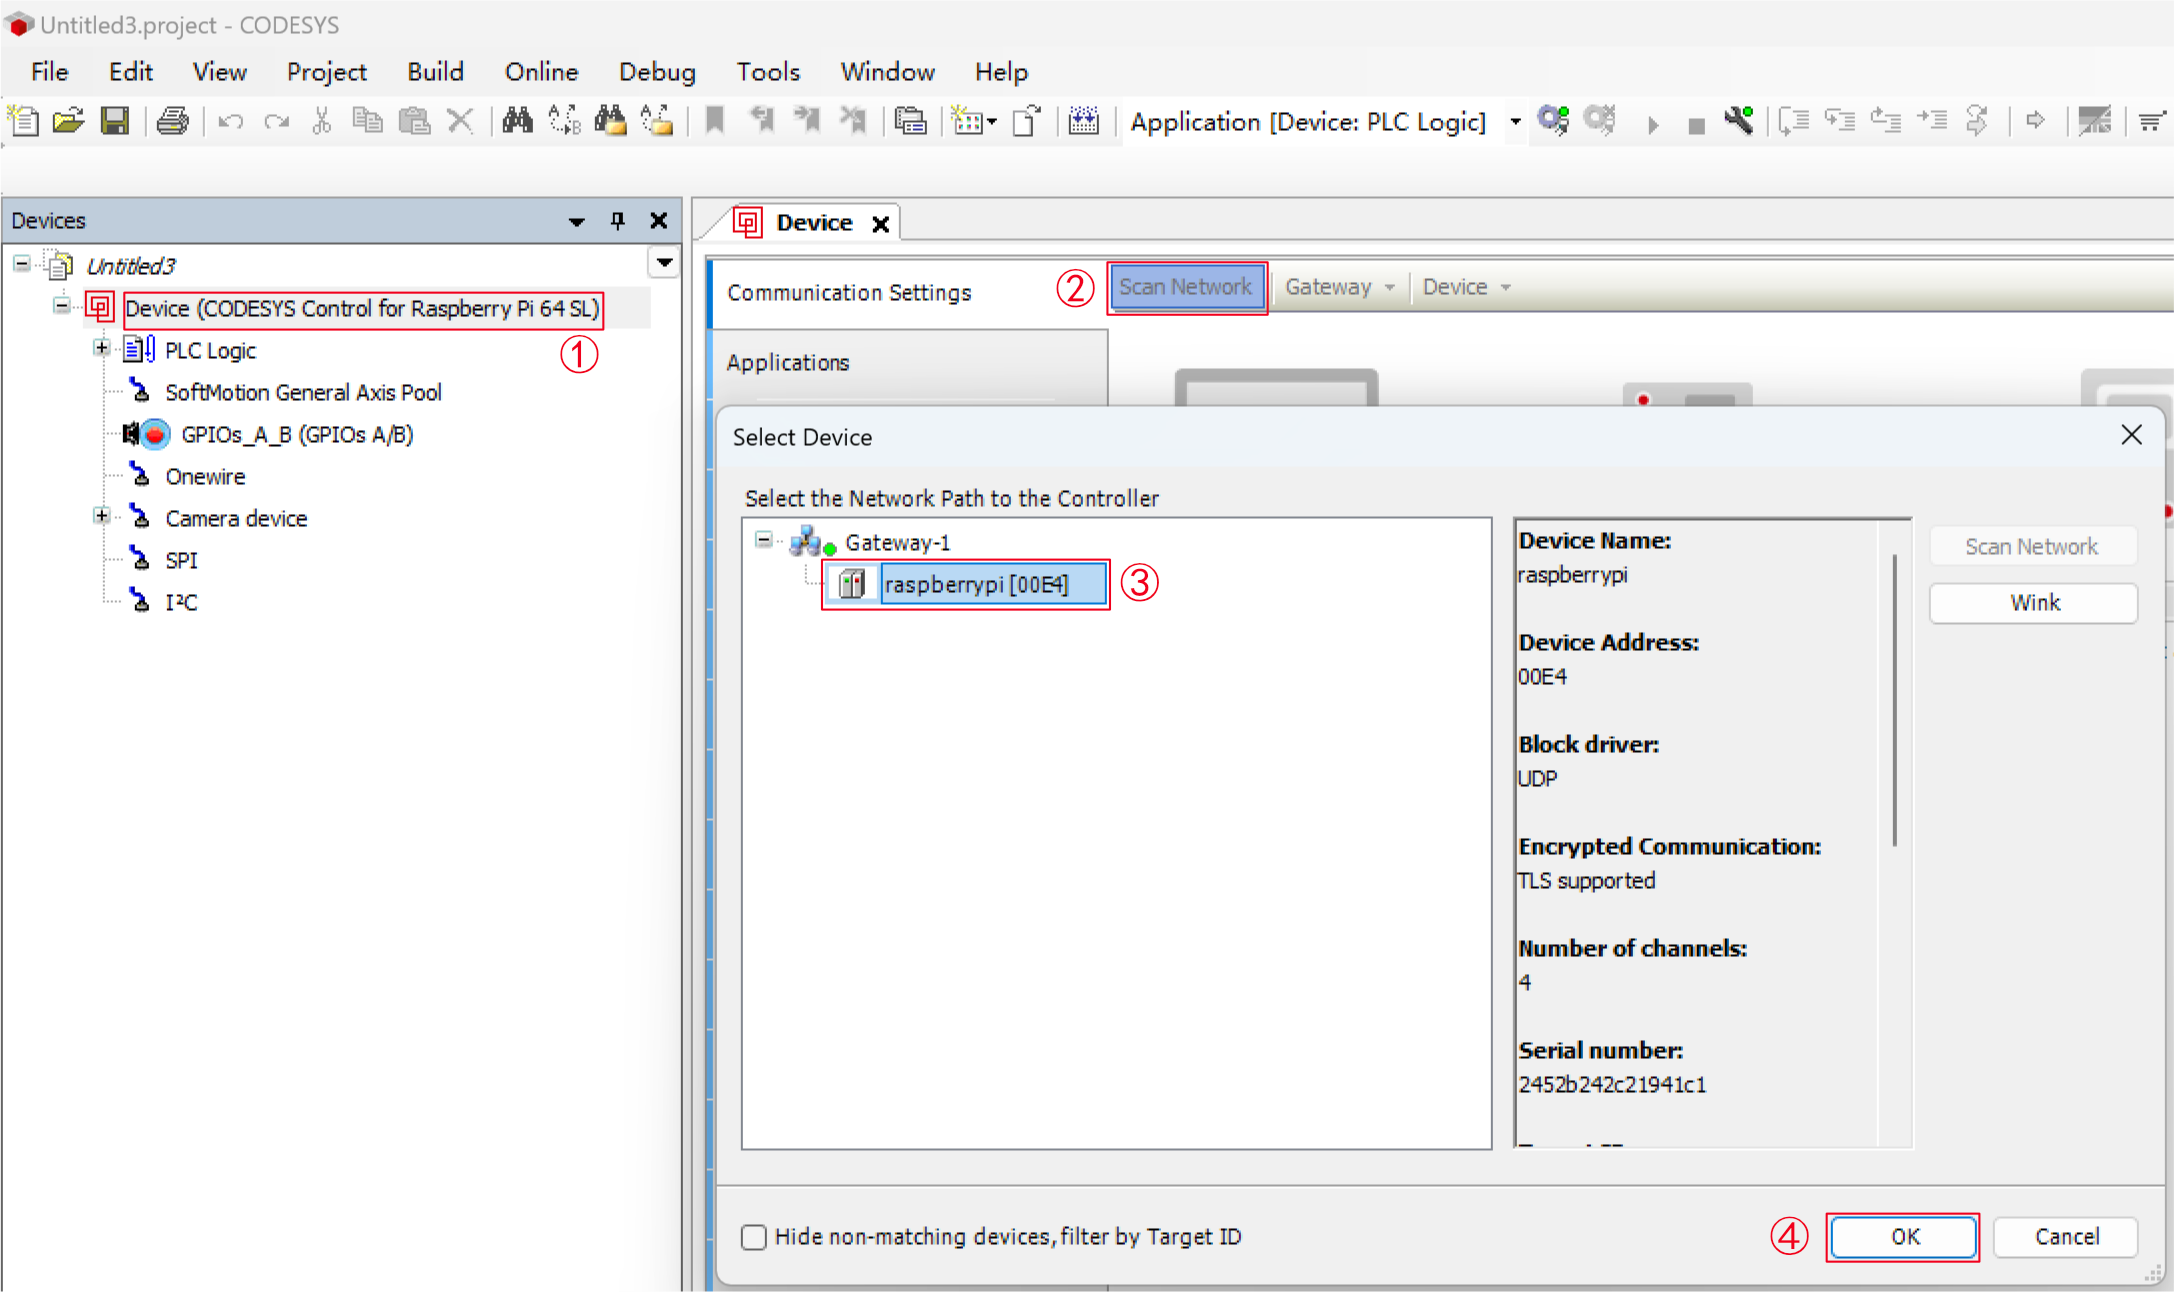Click the Paste clipboard icon

click(414, 121)
